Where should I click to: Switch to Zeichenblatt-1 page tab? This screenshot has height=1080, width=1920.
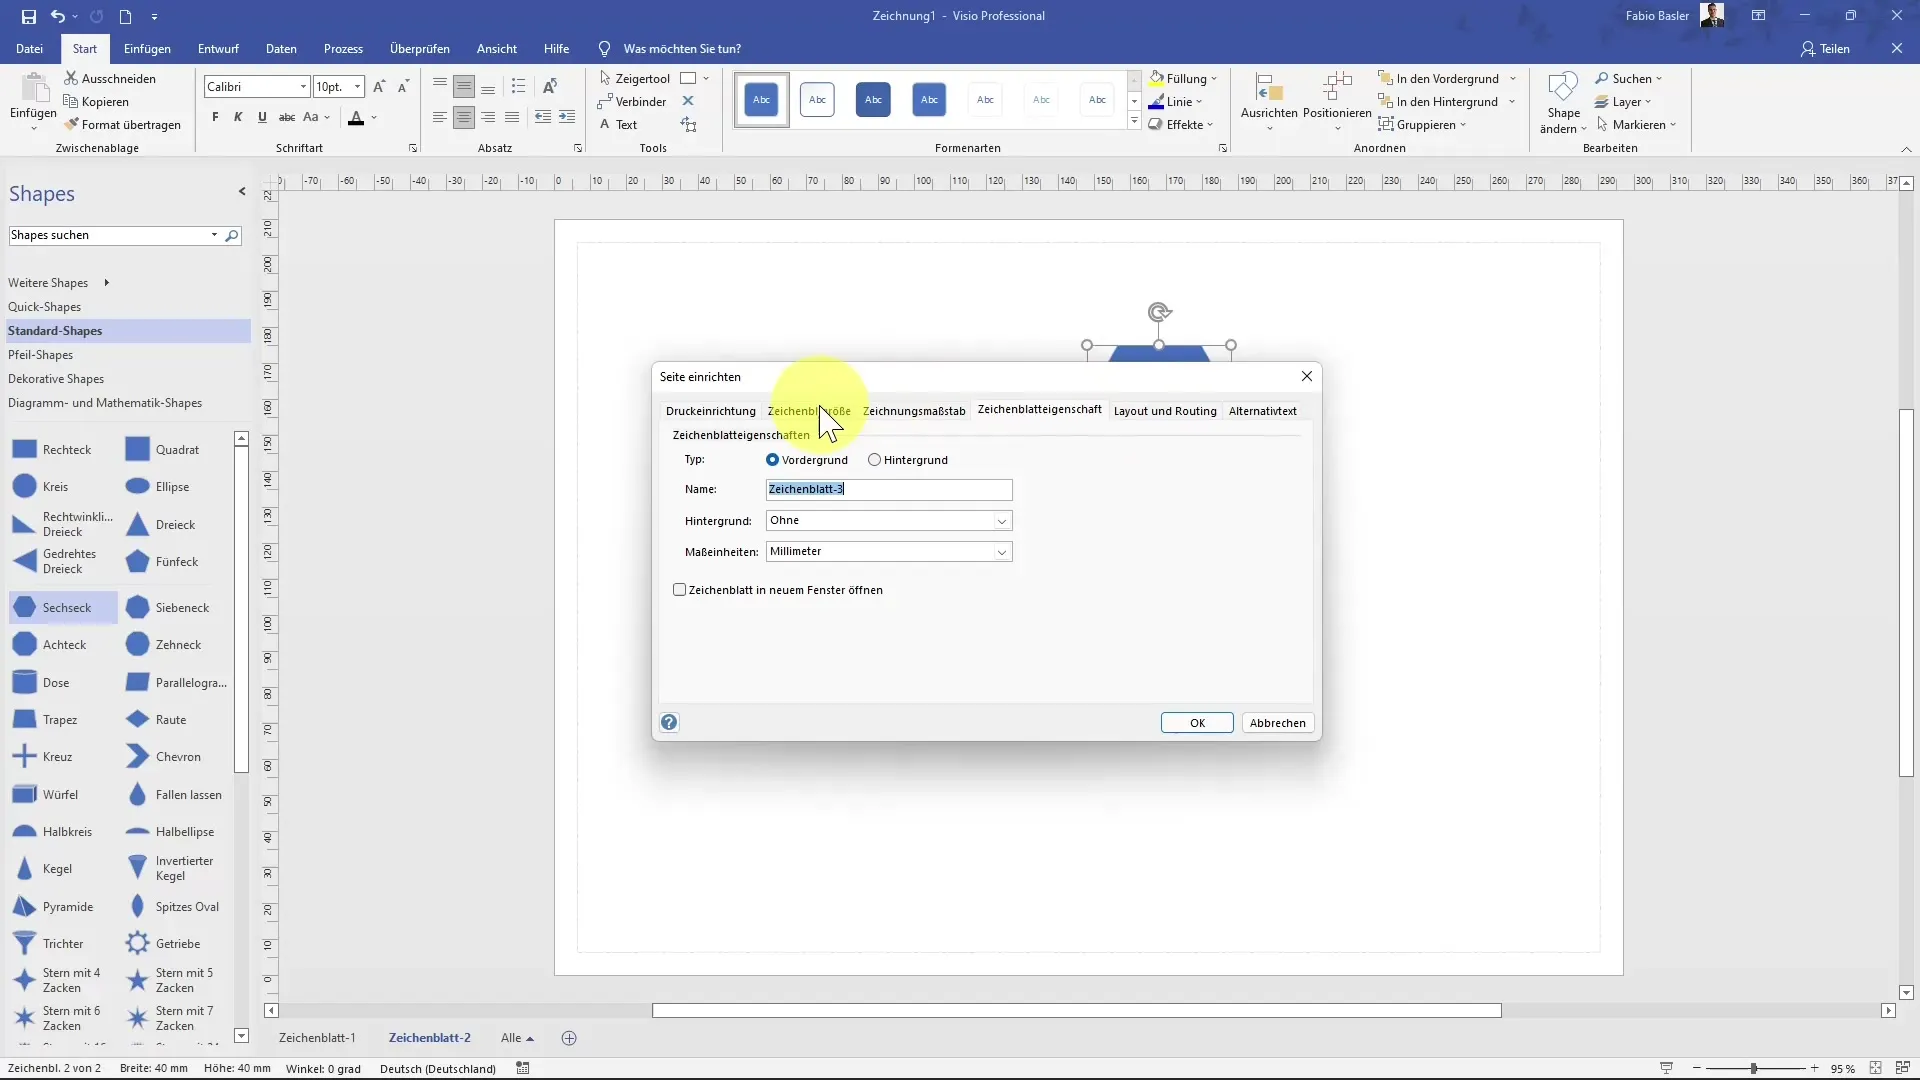point(317,1038)
